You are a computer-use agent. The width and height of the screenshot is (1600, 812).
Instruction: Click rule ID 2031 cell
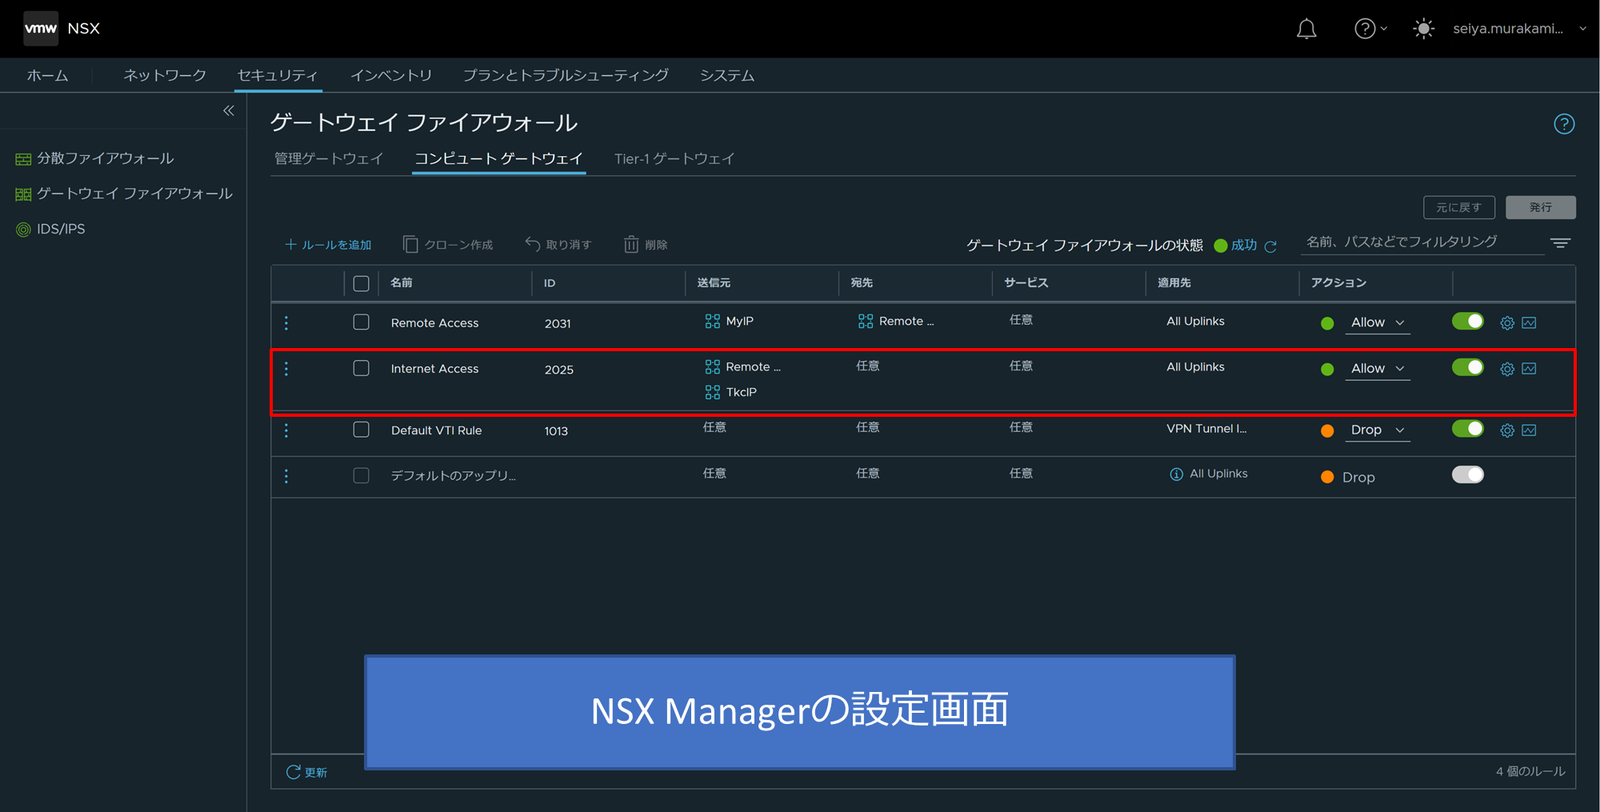click(x=558, y=324)
